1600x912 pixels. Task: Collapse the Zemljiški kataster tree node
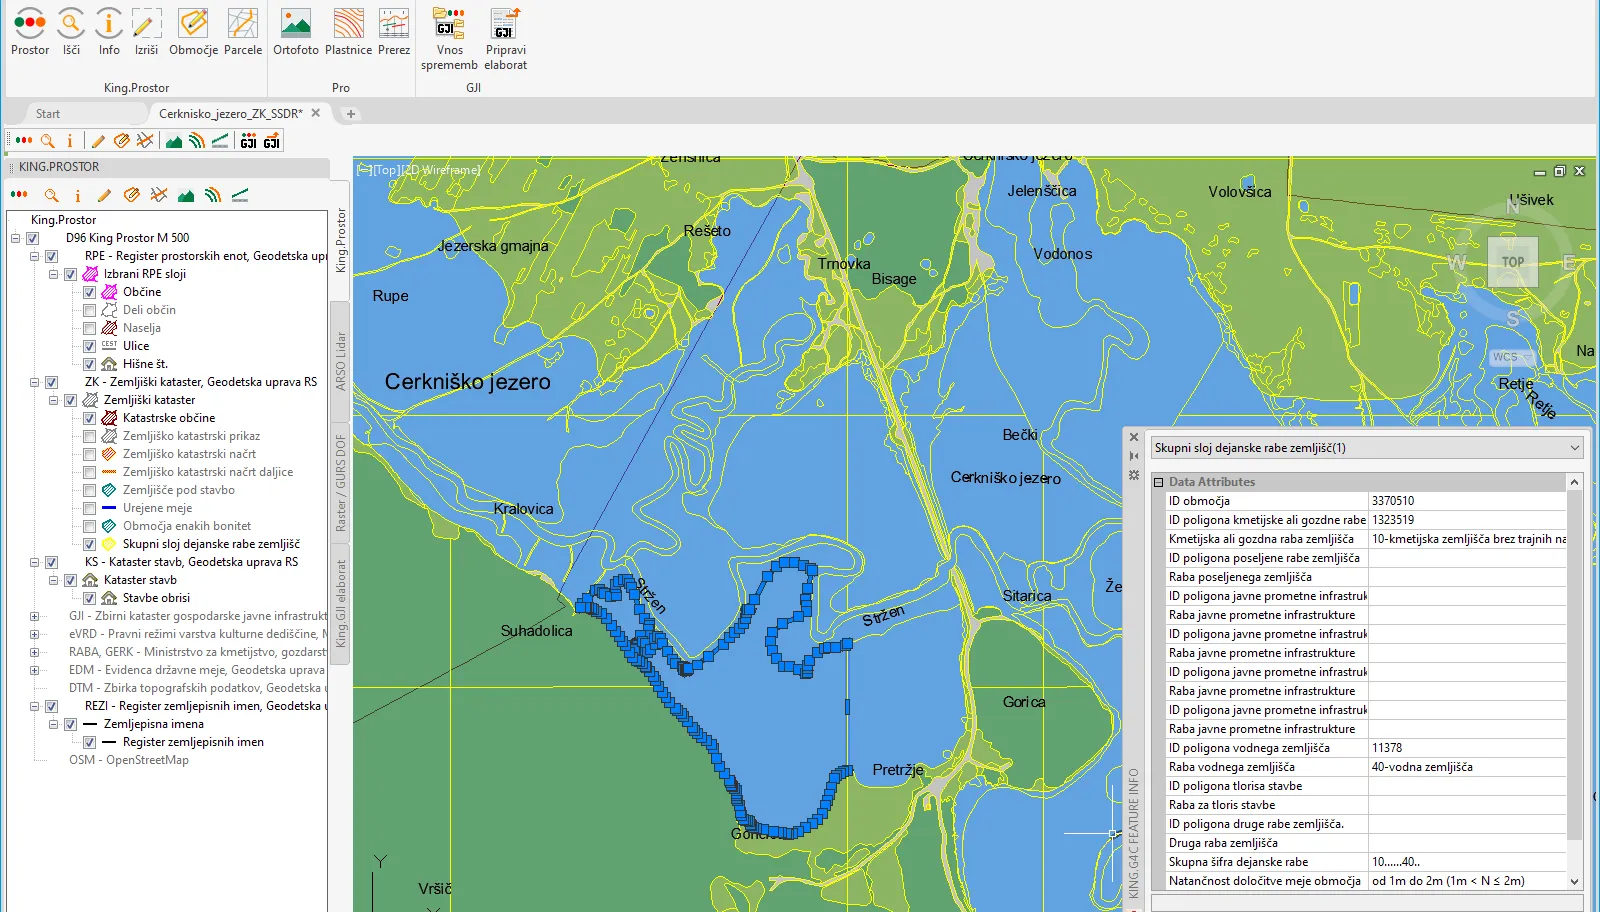53,400
